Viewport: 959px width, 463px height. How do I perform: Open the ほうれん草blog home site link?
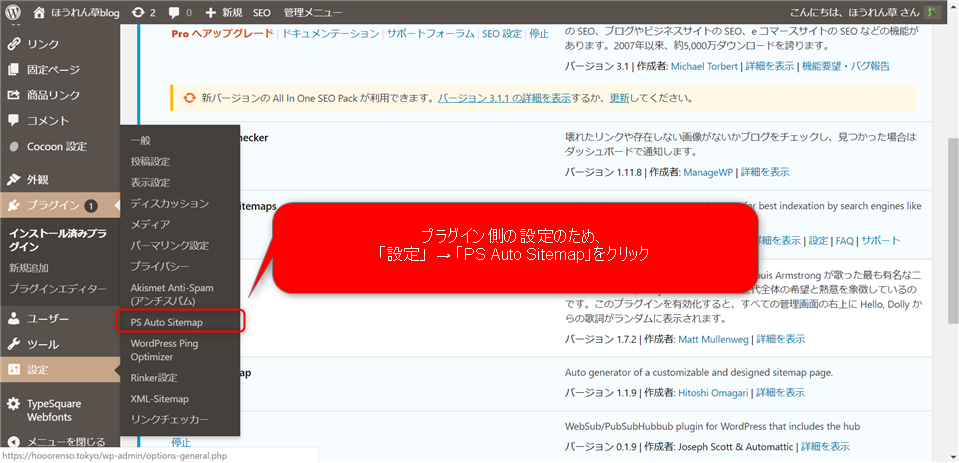(76, 12)
